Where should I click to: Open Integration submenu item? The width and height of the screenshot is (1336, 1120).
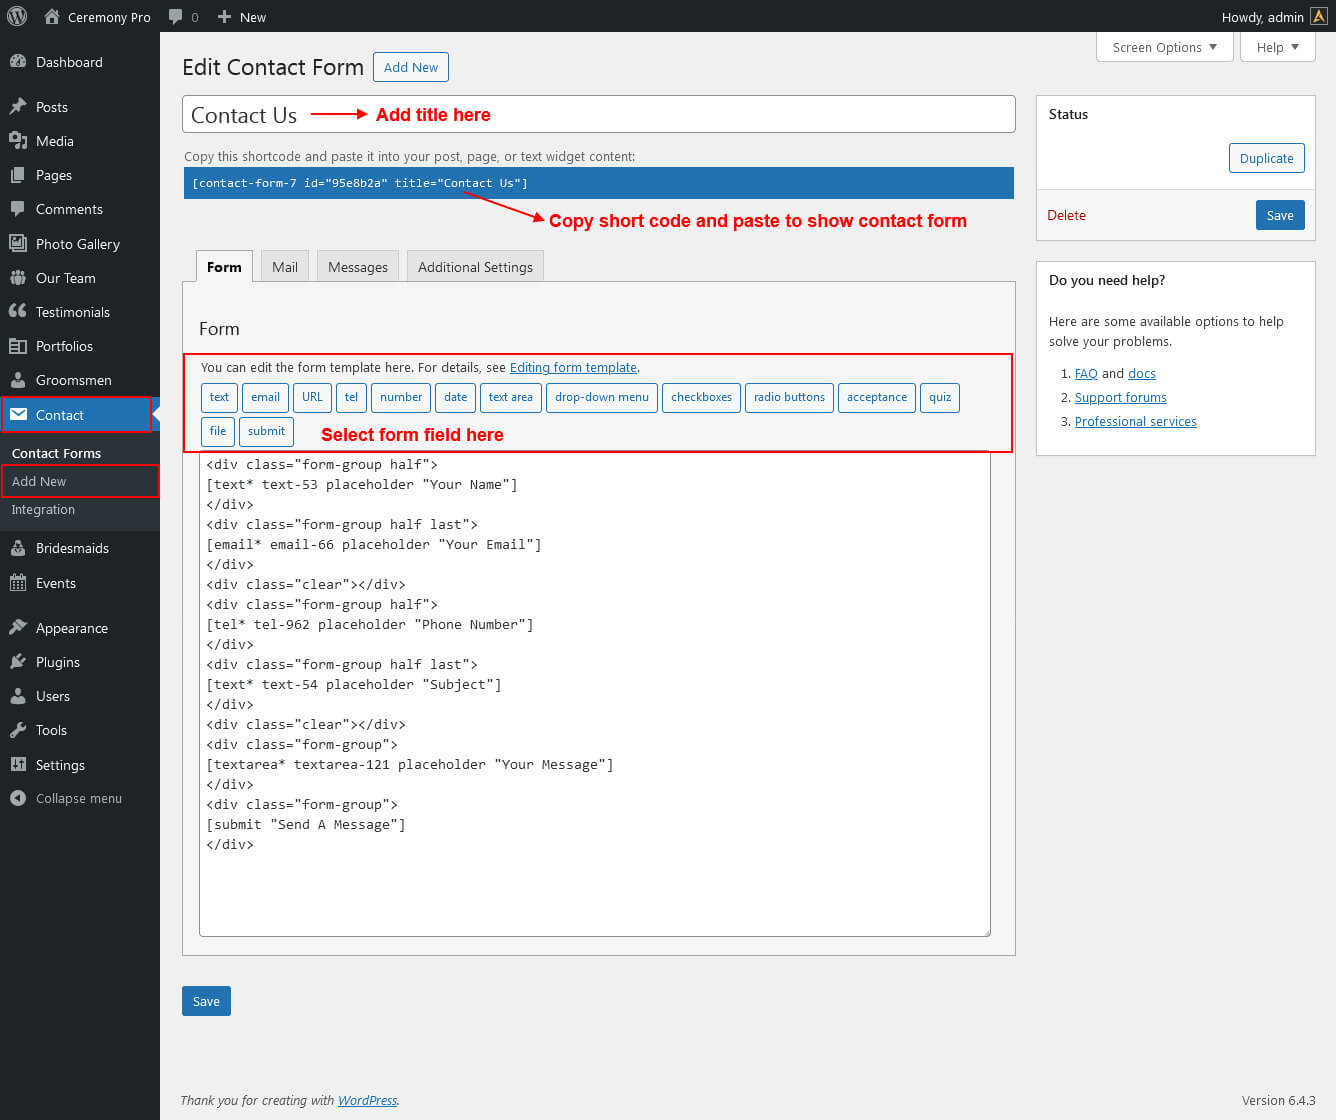point(43,509)
